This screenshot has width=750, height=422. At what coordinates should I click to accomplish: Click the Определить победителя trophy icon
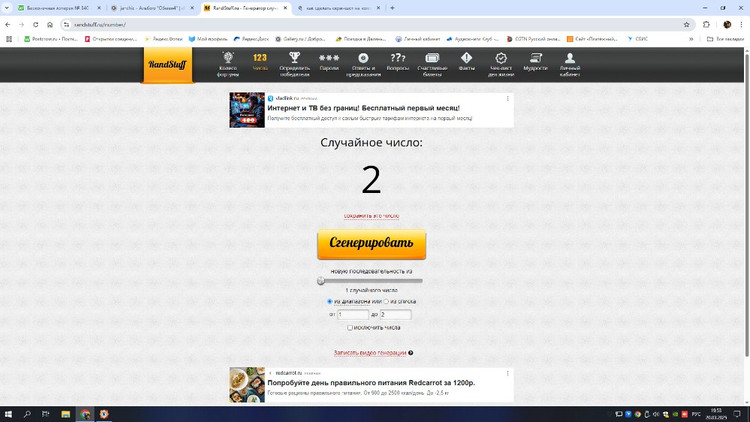[294, 58]
